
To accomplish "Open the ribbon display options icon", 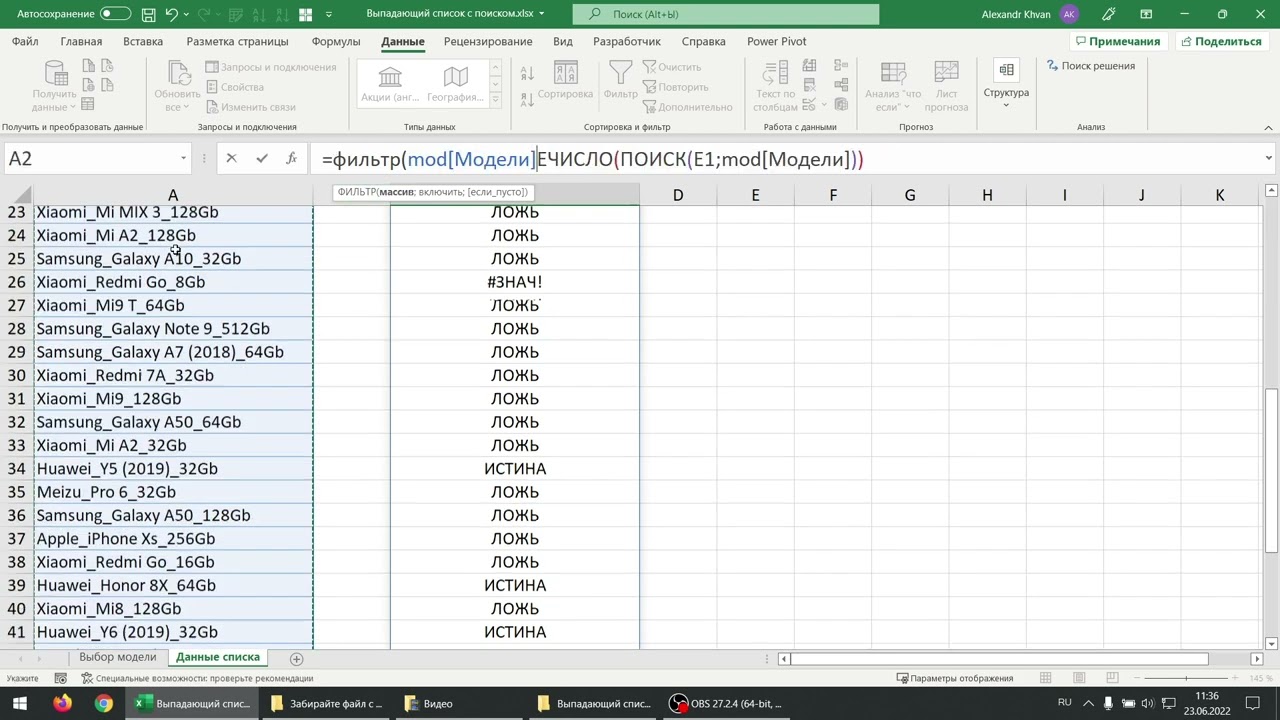I will pos(1146,14).
